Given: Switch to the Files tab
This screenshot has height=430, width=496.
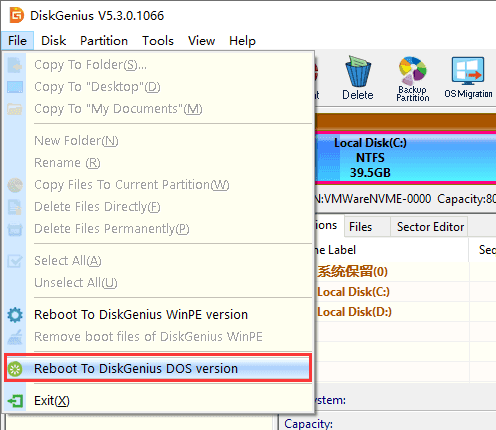Looking at the screenshot, I should (367, 227).
